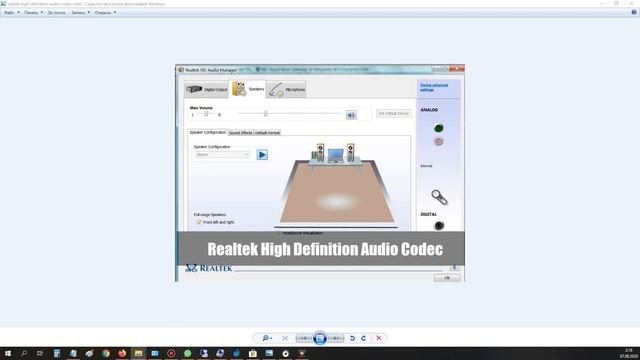Open the zoom magnifier control in Photo Viewer
This screenshot has height=360, width=640.
(267, 338)
